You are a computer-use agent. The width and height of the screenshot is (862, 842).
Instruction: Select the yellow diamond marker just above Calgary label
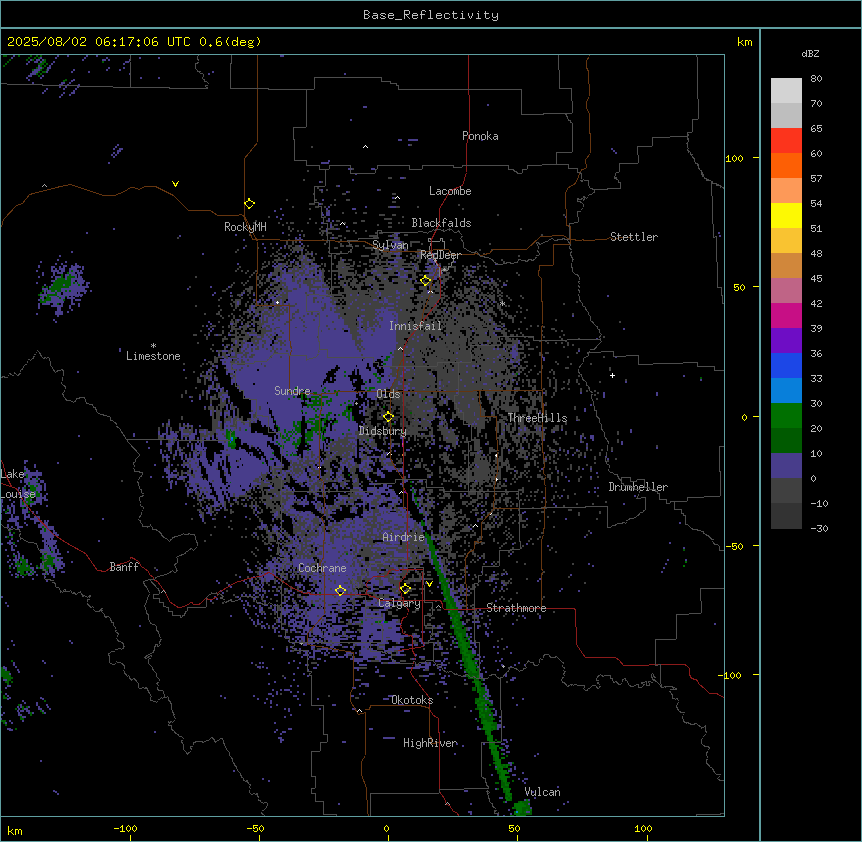pyautogui.click(x=405, y=589)
